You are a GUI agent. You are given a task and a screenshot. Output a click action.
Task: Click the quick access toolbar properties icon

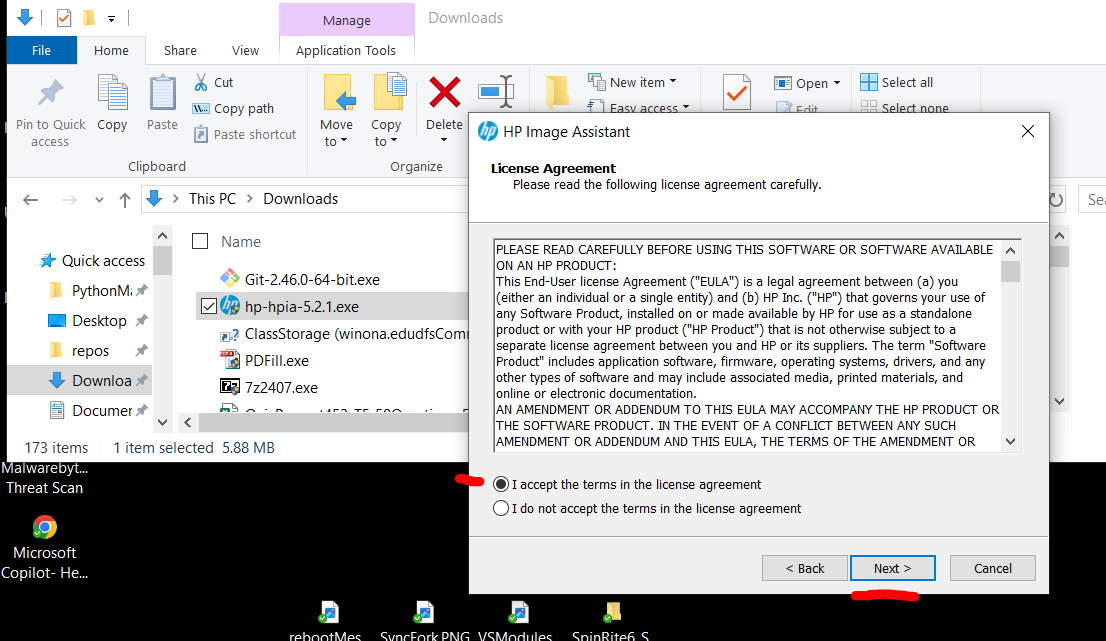coord(63,18)
